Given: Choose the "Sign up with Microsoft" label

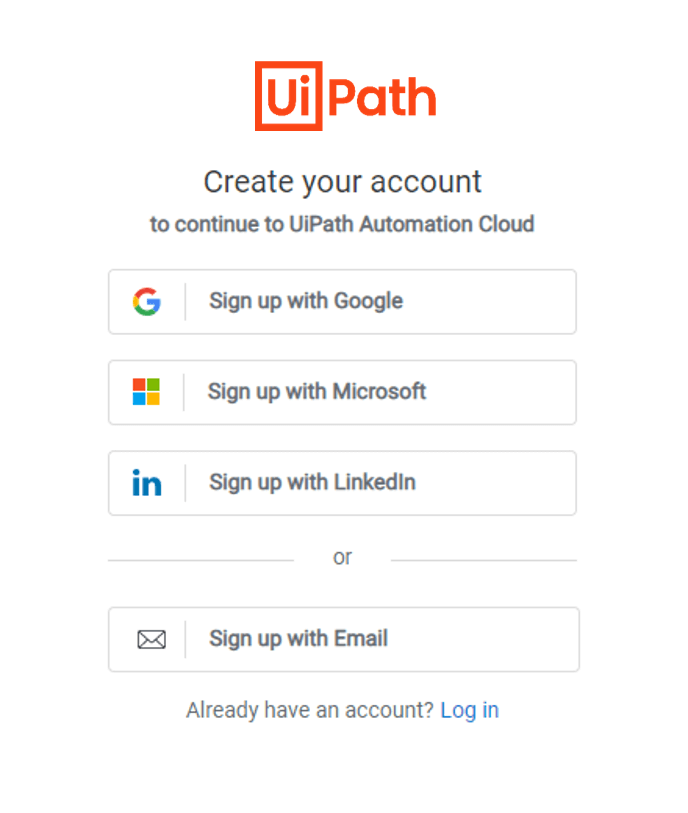Looking at the screenshot, I should (317, 391).
